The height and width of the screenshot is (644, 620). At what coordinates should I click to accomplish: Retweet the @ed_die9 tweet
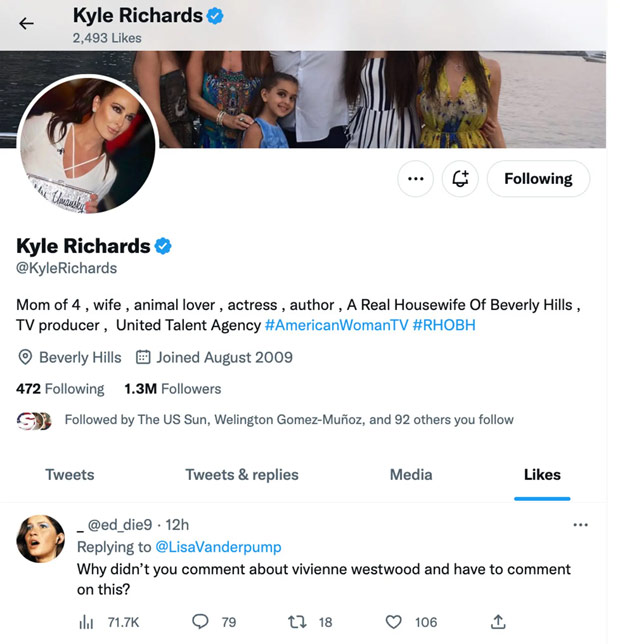pyautogui.click(x=297, y=622)
